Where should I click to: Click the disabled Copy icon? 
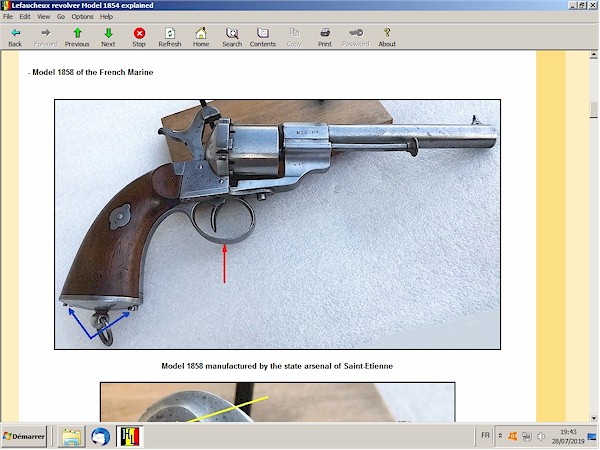click(294, 38)
